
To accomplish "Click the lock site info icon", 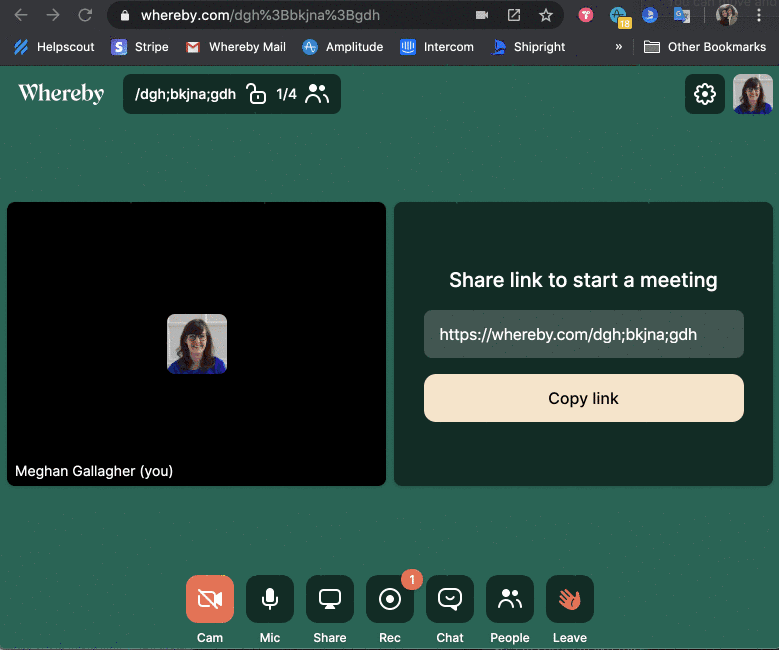I will point(125,15).
